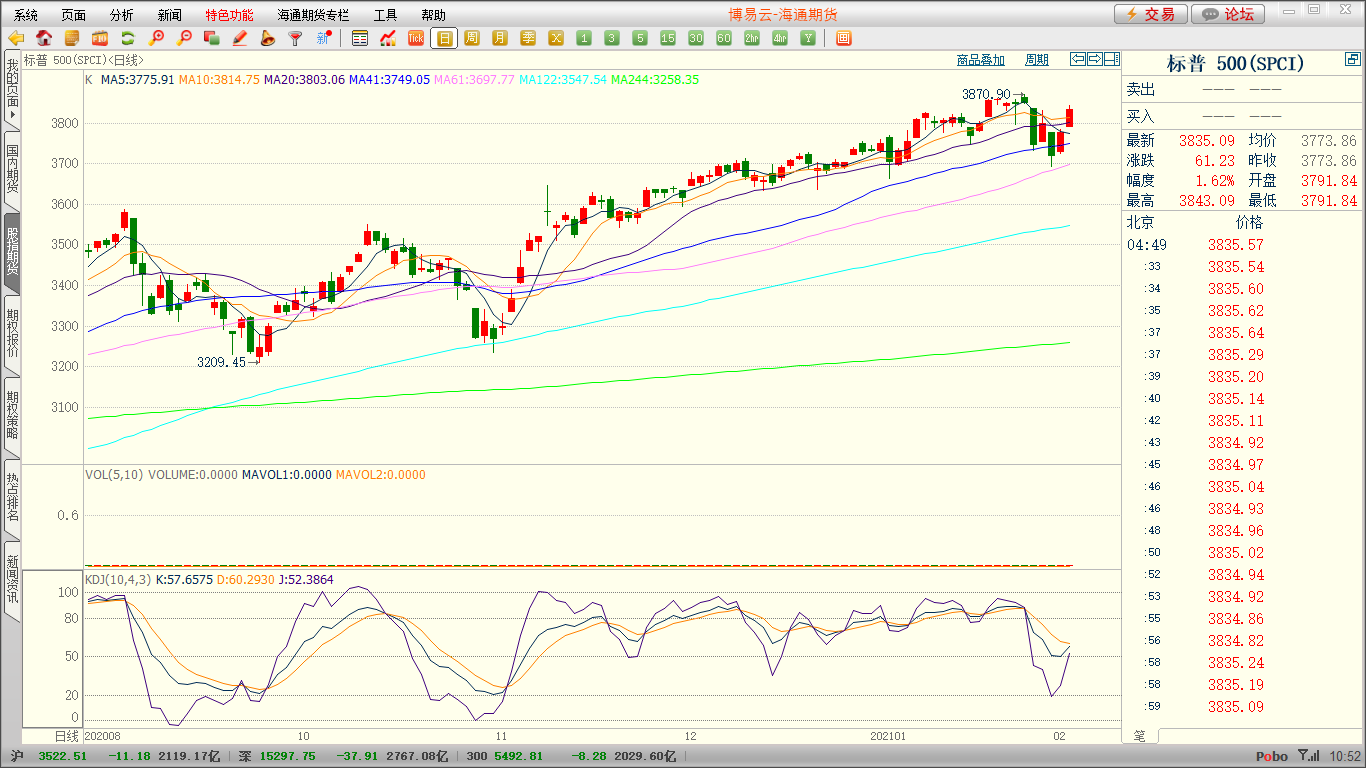The height and width of the screenshot is (768, 1366).
Task: Click the 沪 index value 3522.51
Action: pyautogui.click(x=63, y=757)
